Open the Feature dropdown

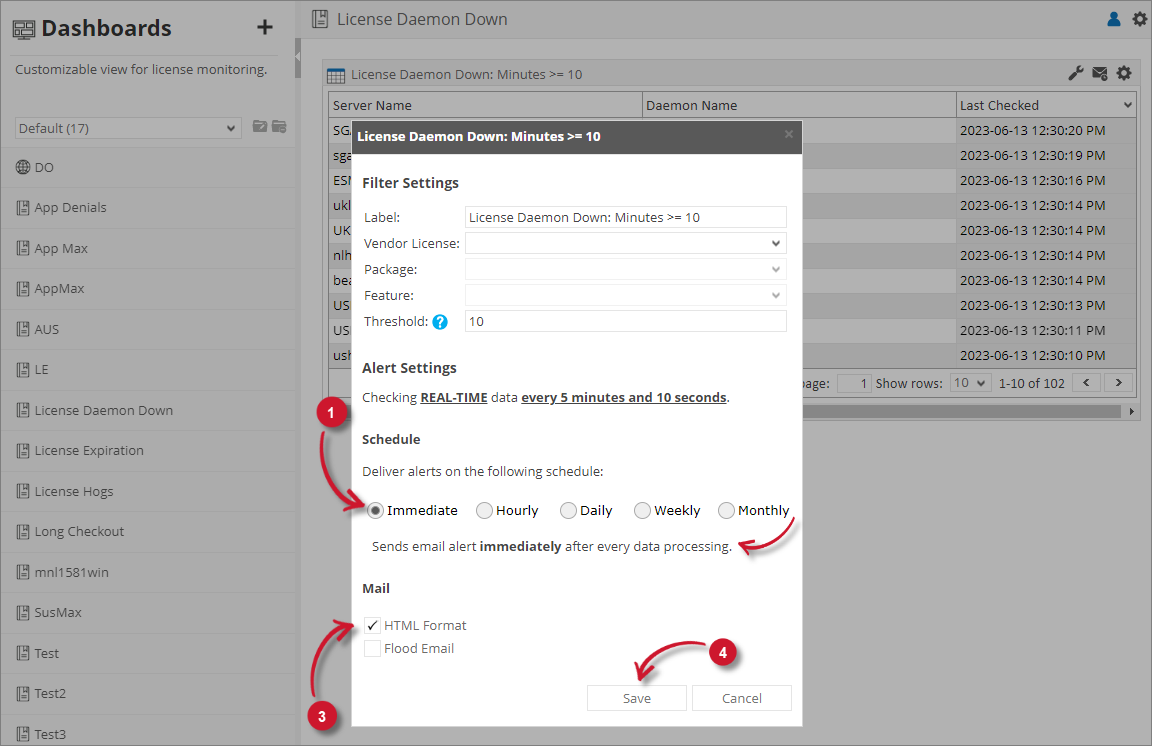pos(625,295)
